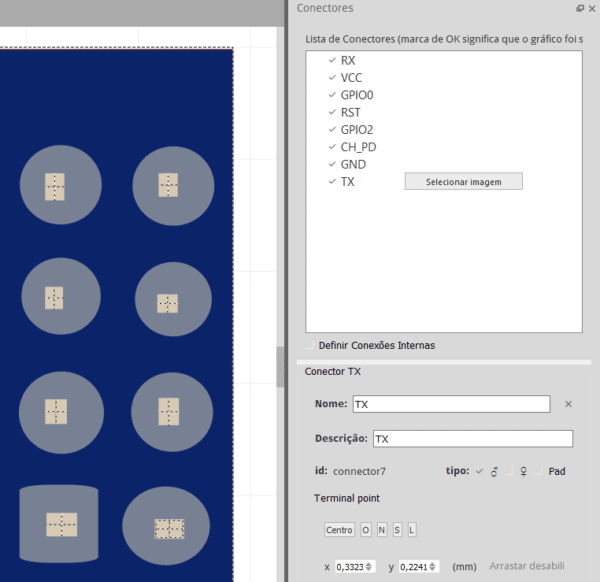The width and height of the screenshot is (600, 582).
Task: Click the L terminal point button
Action: click(x=412, y=530)
